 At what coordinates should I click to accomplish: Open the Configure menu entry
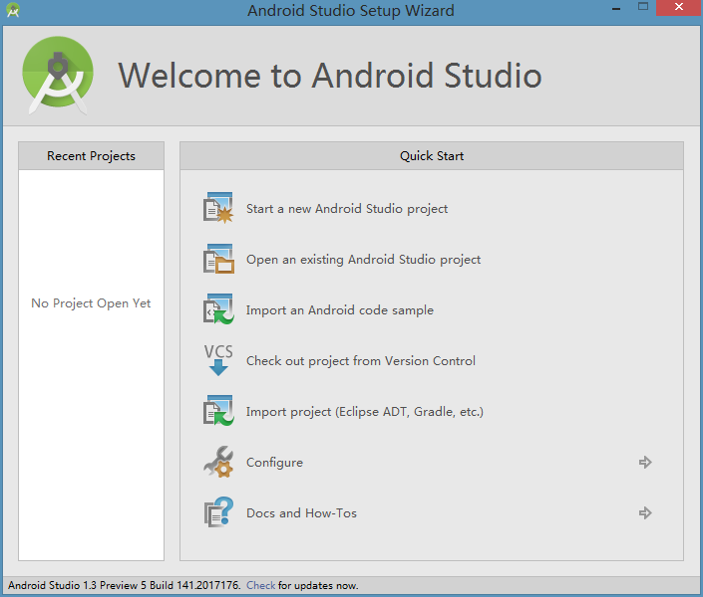[274, 463]
